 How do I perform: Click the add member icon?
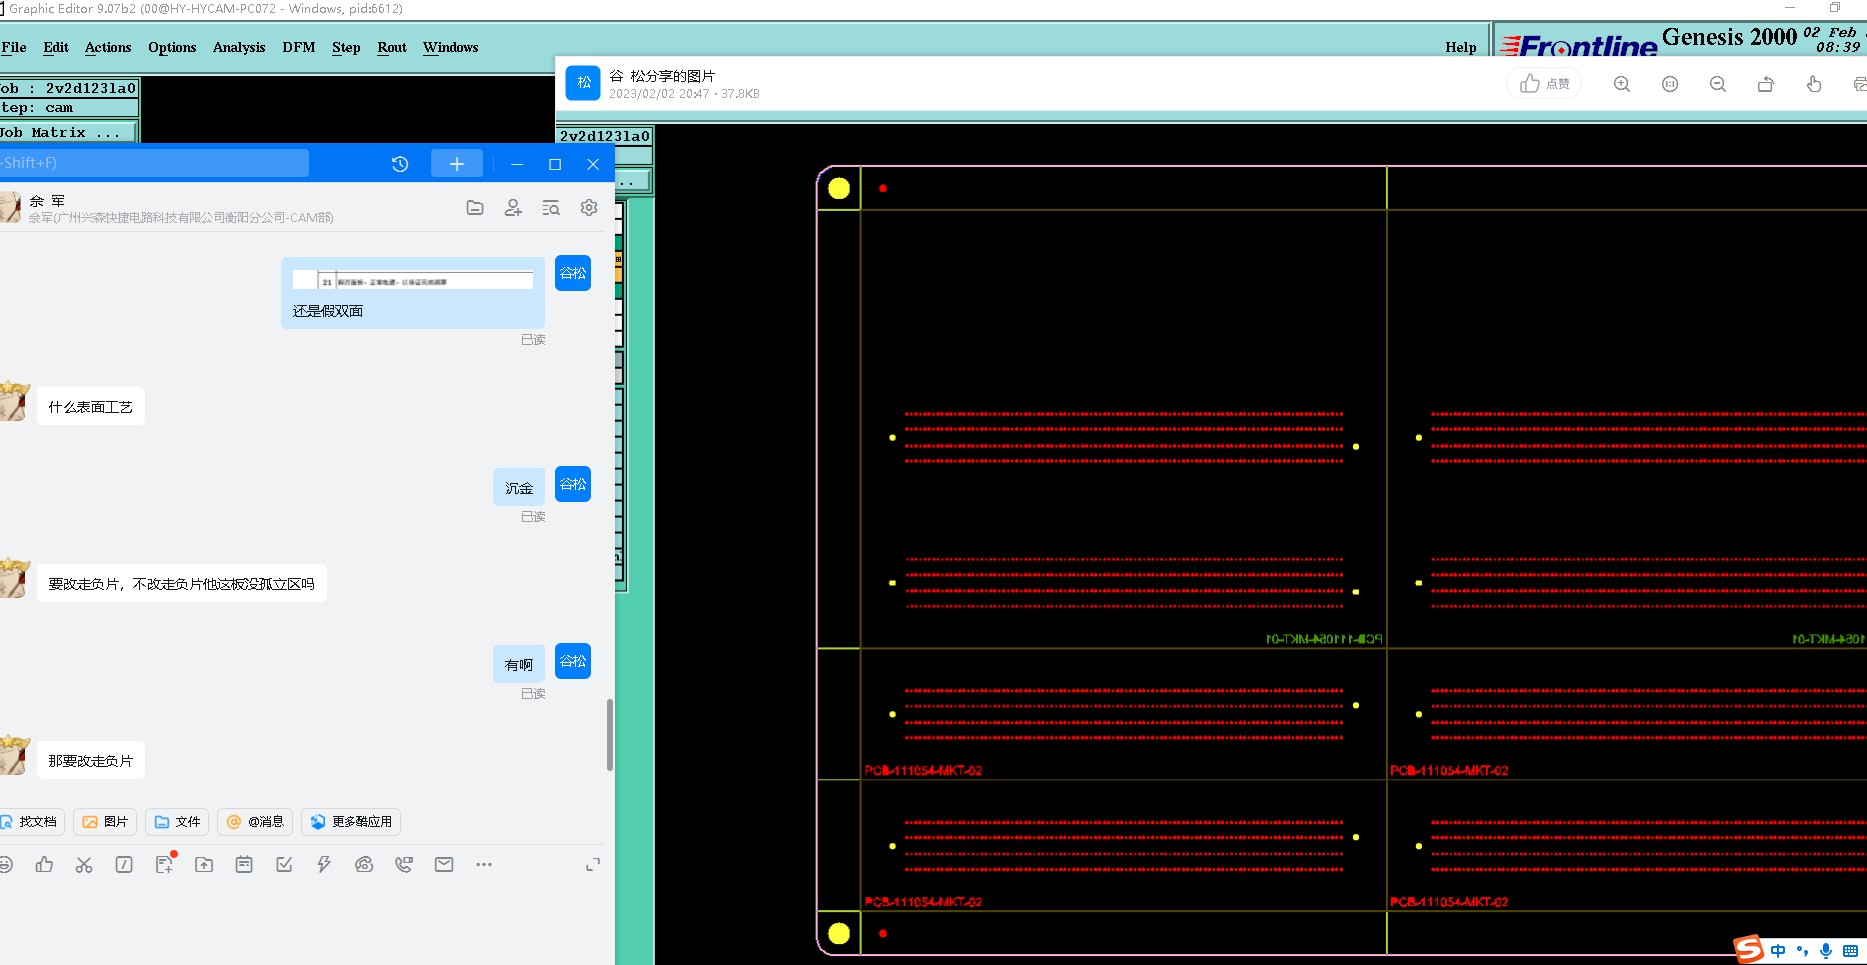click(x=513, y=208)
